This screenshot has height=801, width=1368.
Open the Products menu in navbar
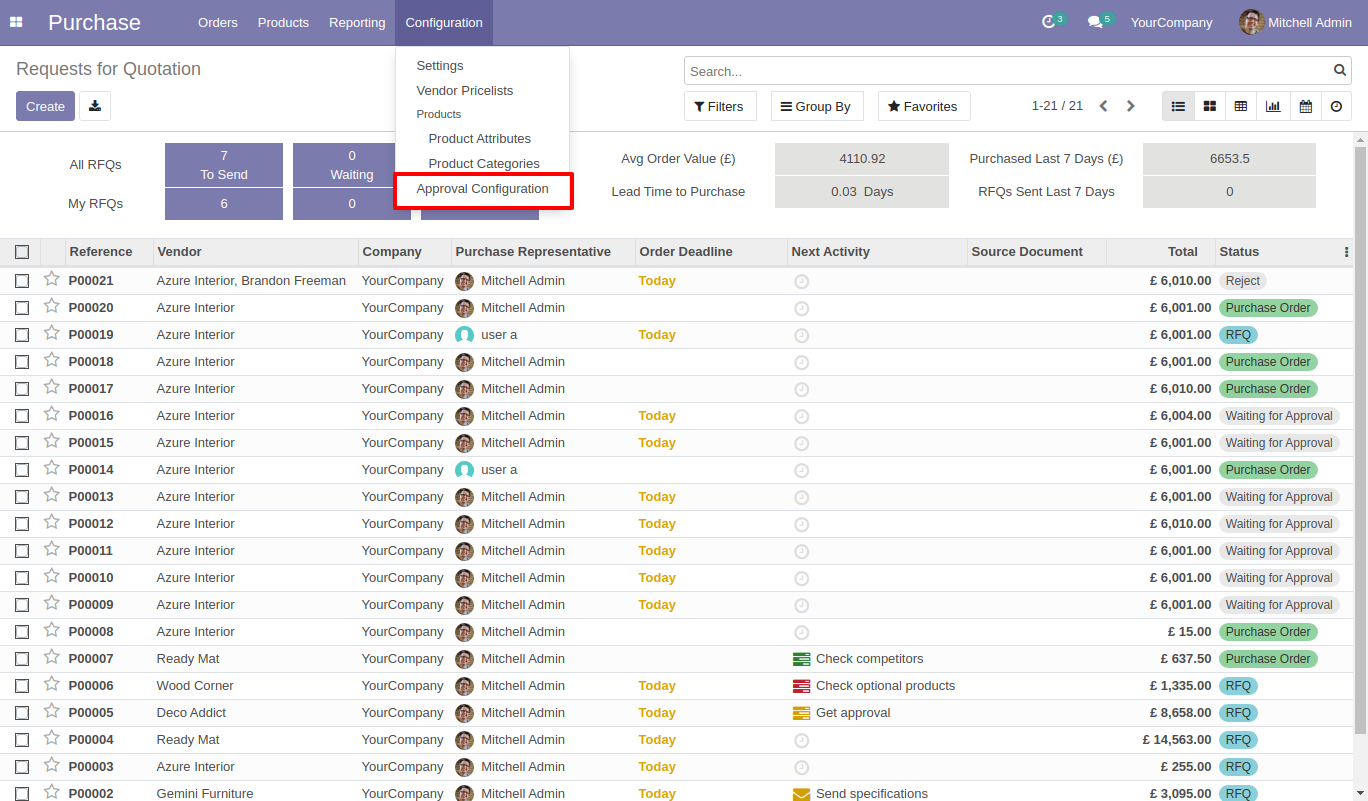click(x=283, y=22)
